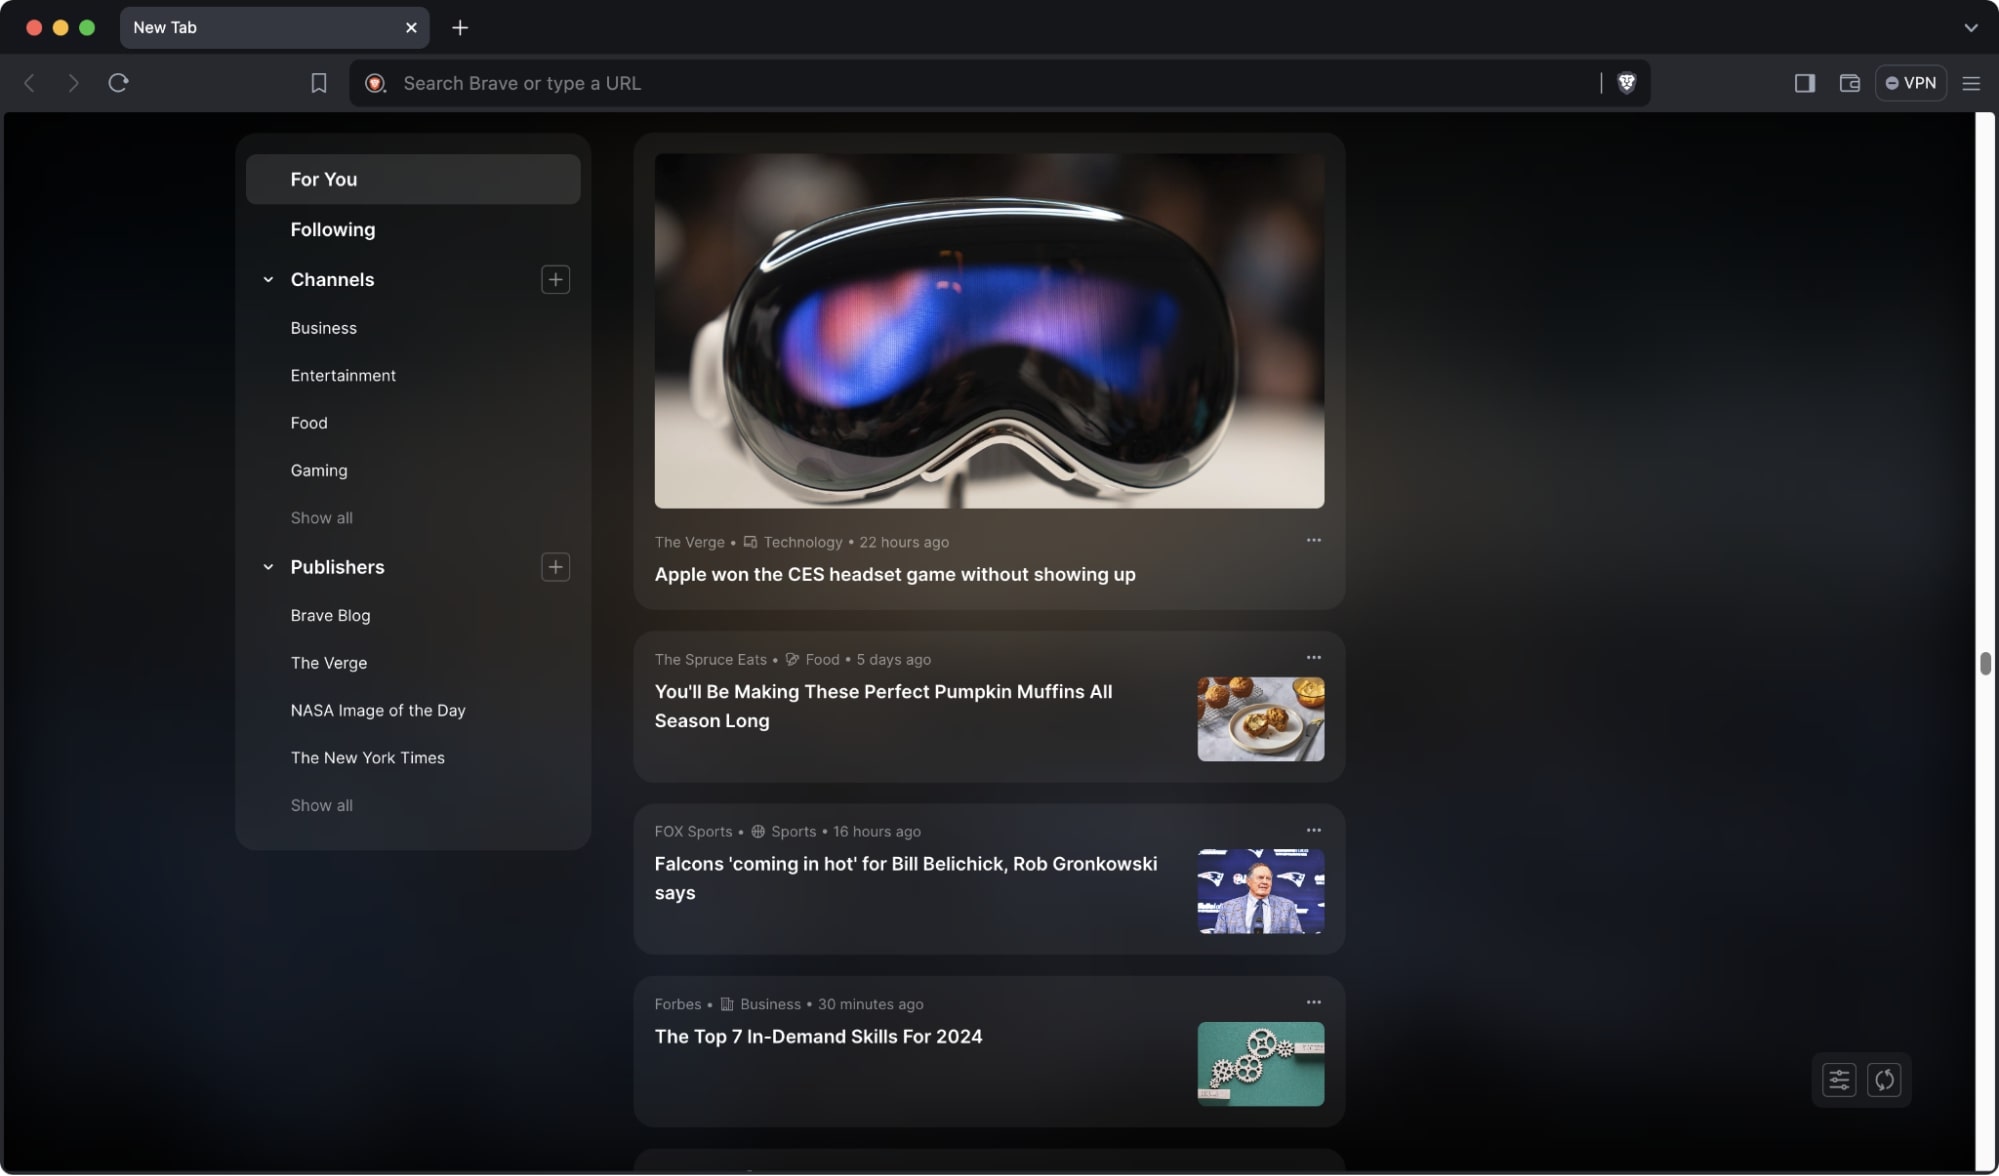Bookmark this tab
Image resolution: width=1999 pixels, height=1176 pixels.
pyautogui.click(x=318, y=83)
